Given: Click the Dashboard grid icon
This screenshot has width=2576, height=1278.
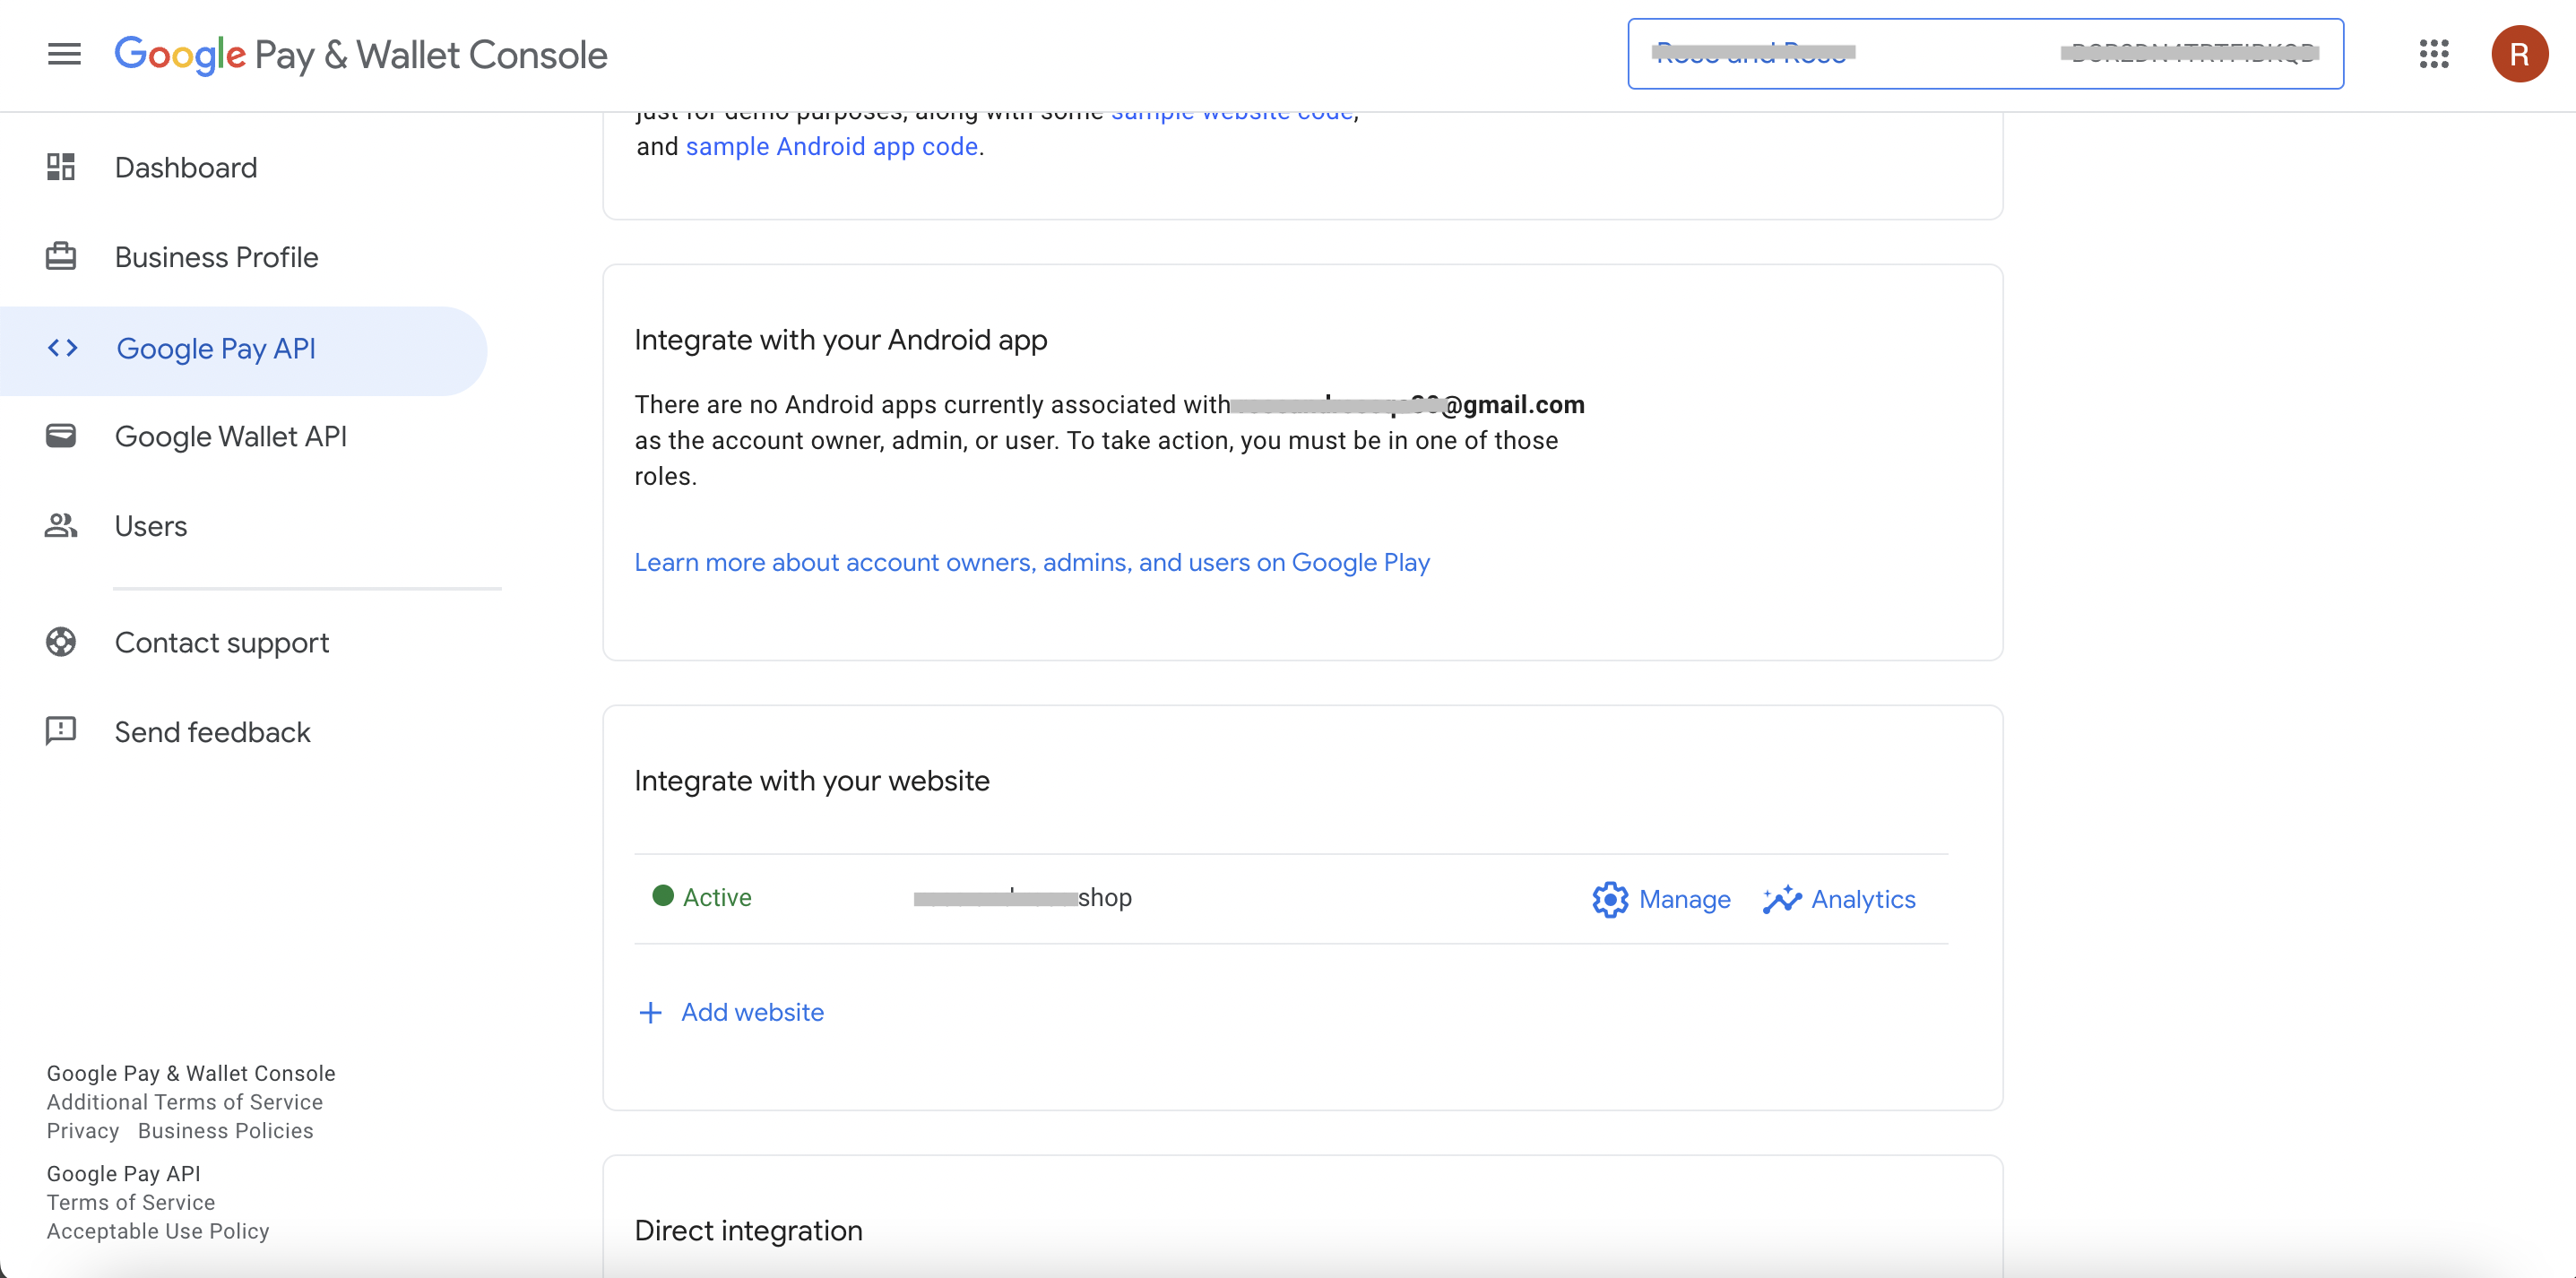Looking at the screenshot, I should 61,167.
